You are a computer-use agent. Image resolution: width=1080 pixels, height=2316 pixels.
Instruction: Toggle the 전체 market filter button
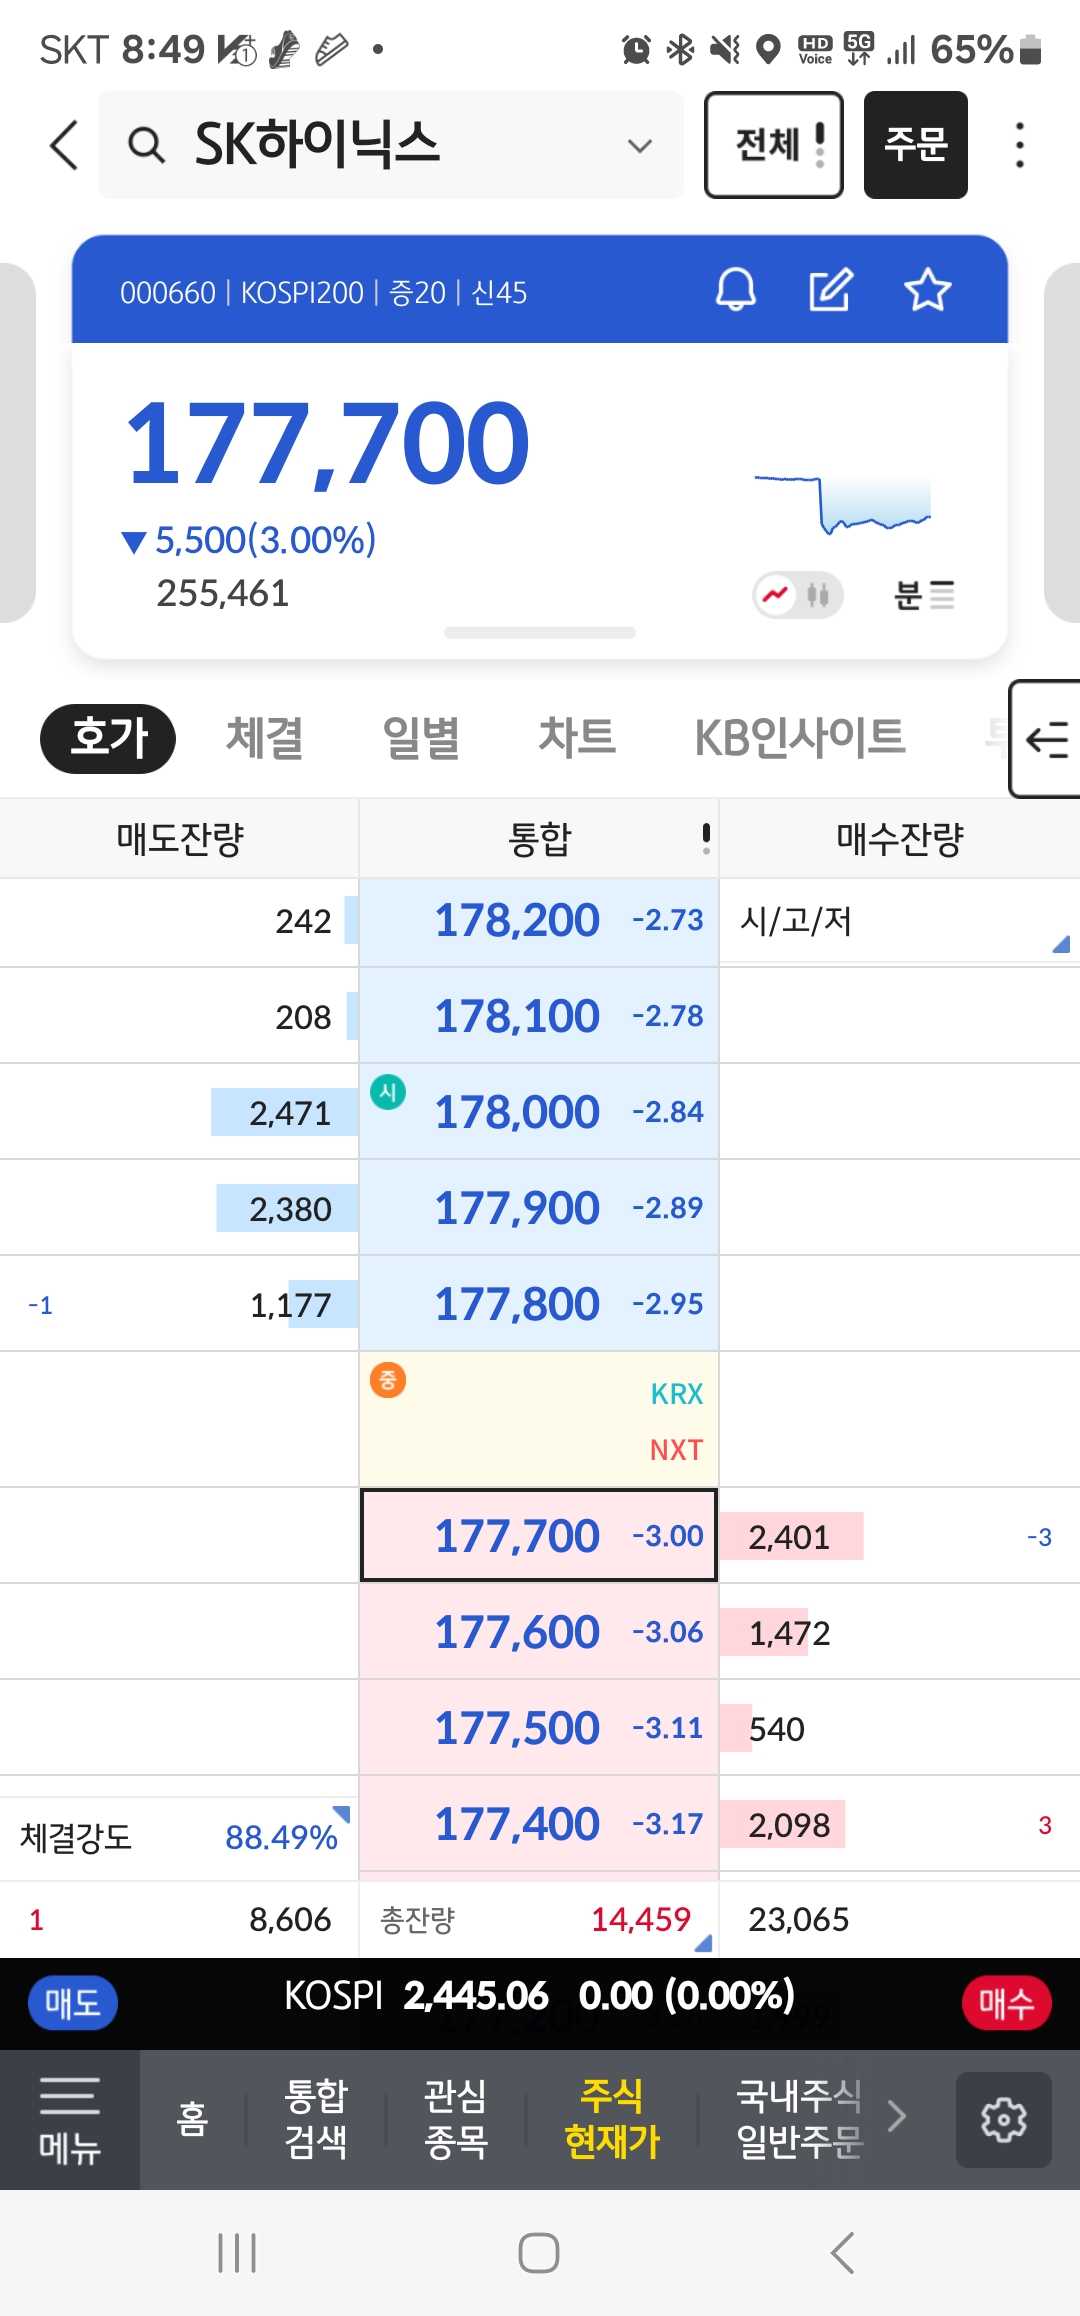point(774,145)
